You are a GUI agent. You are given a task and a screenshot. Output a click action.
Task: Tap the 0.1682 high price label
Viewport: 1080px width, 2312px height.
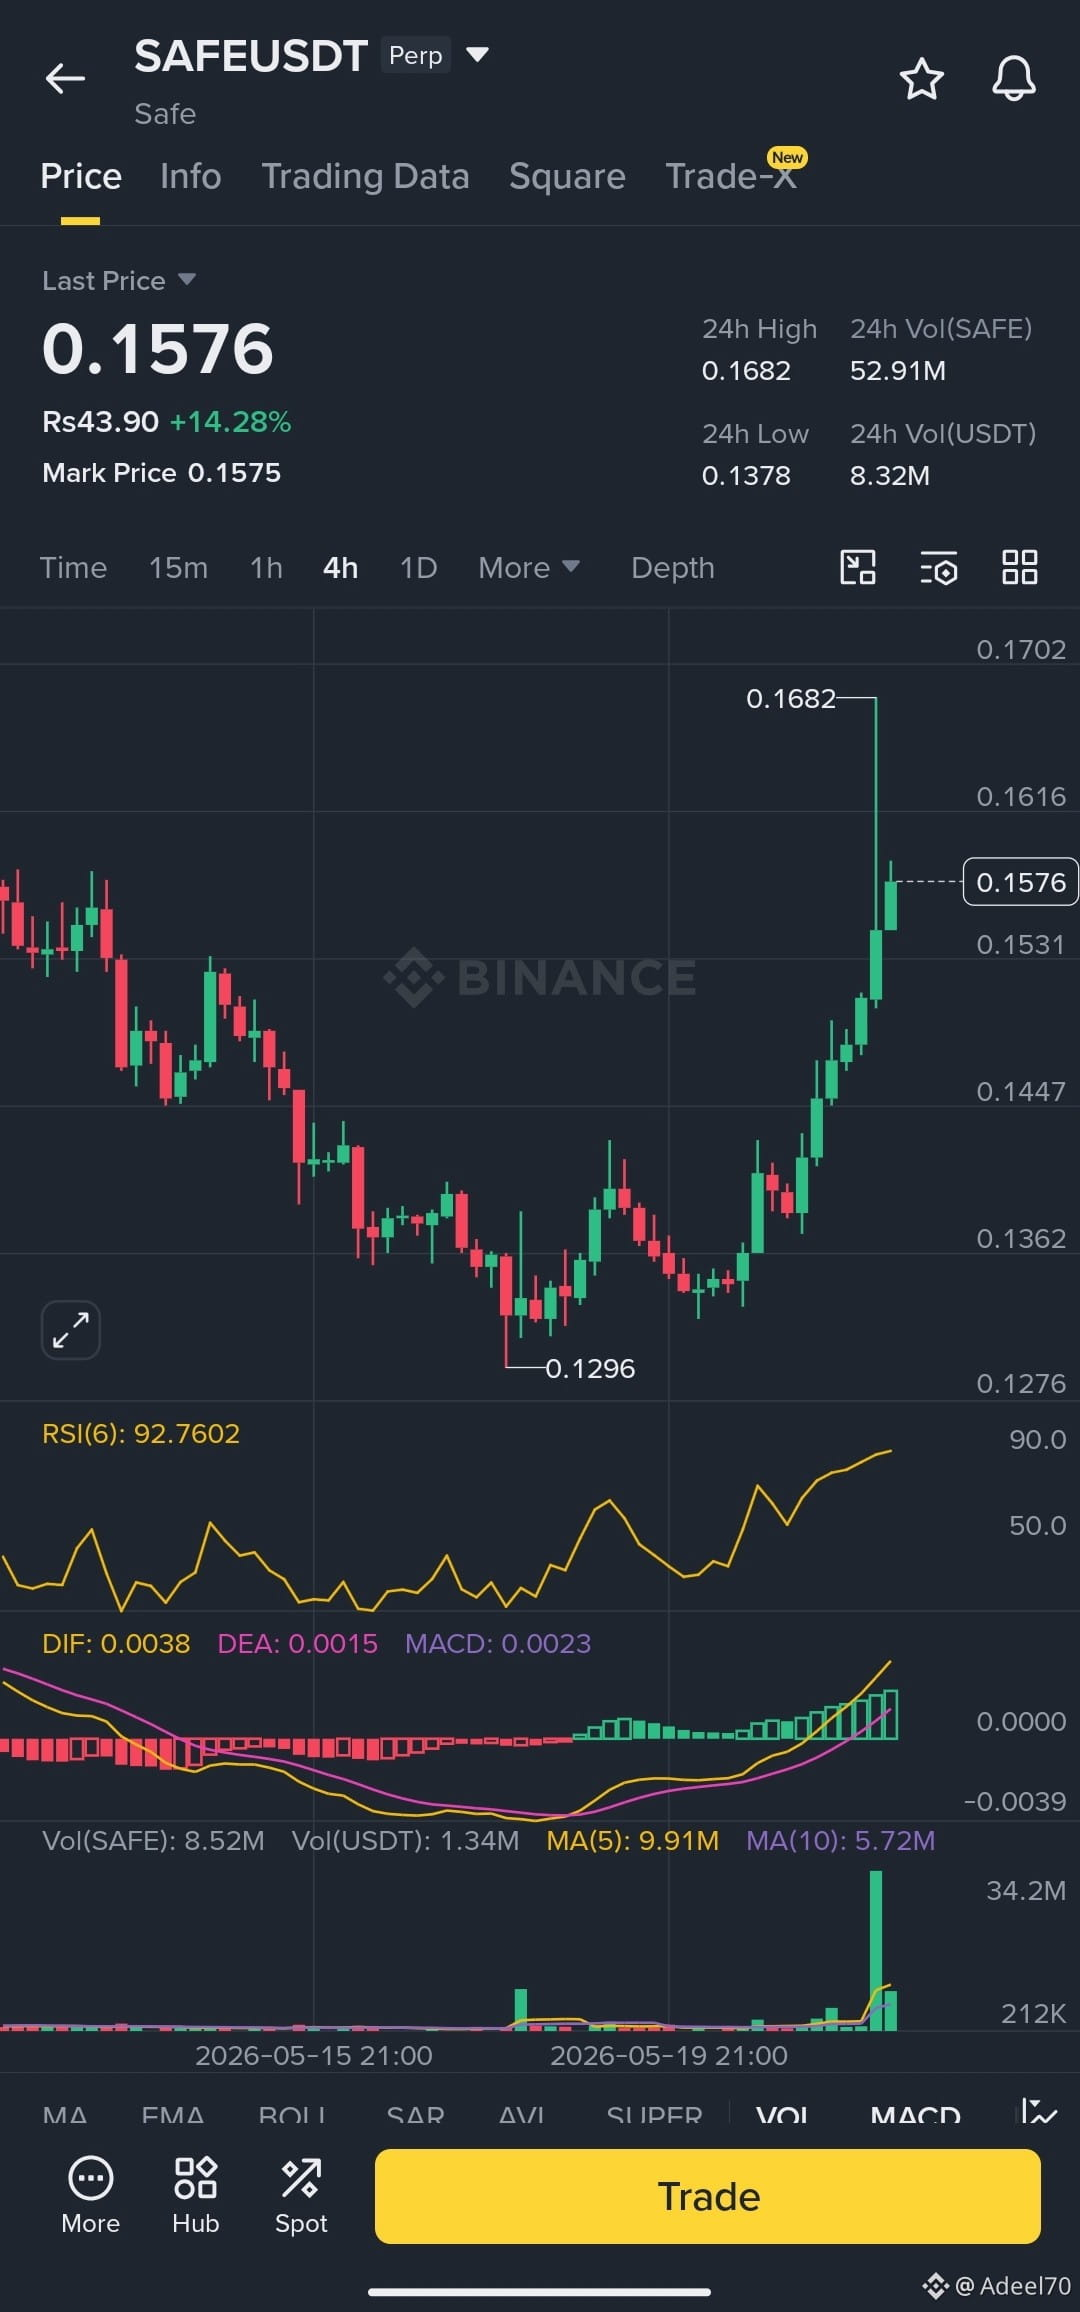click(791, 698)
